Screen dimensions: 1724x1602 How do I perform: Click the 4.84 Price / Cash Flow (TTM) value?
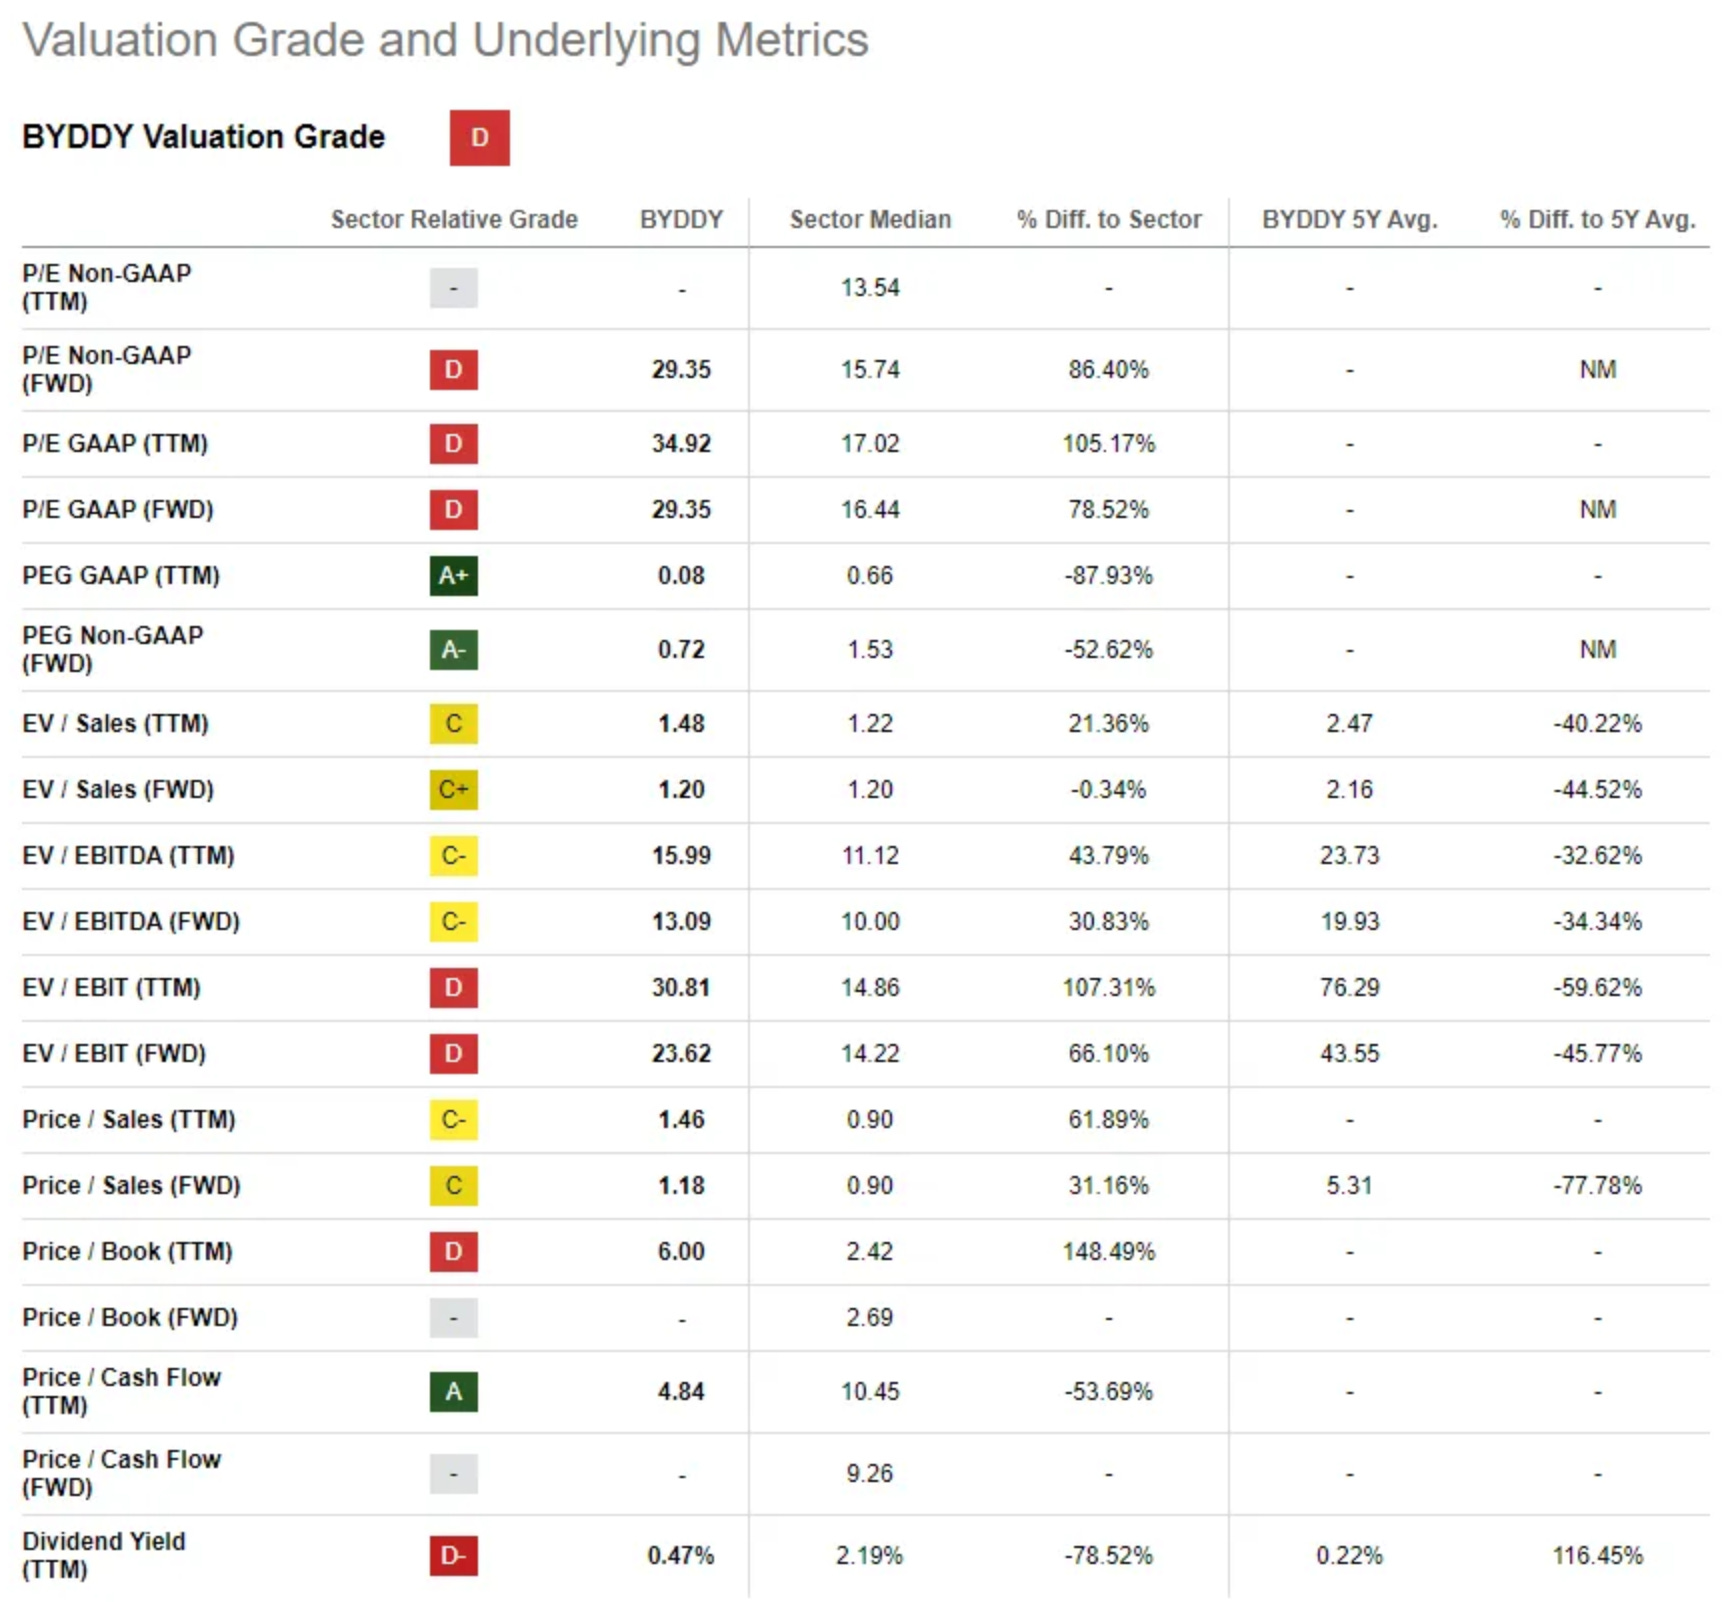681,1392
